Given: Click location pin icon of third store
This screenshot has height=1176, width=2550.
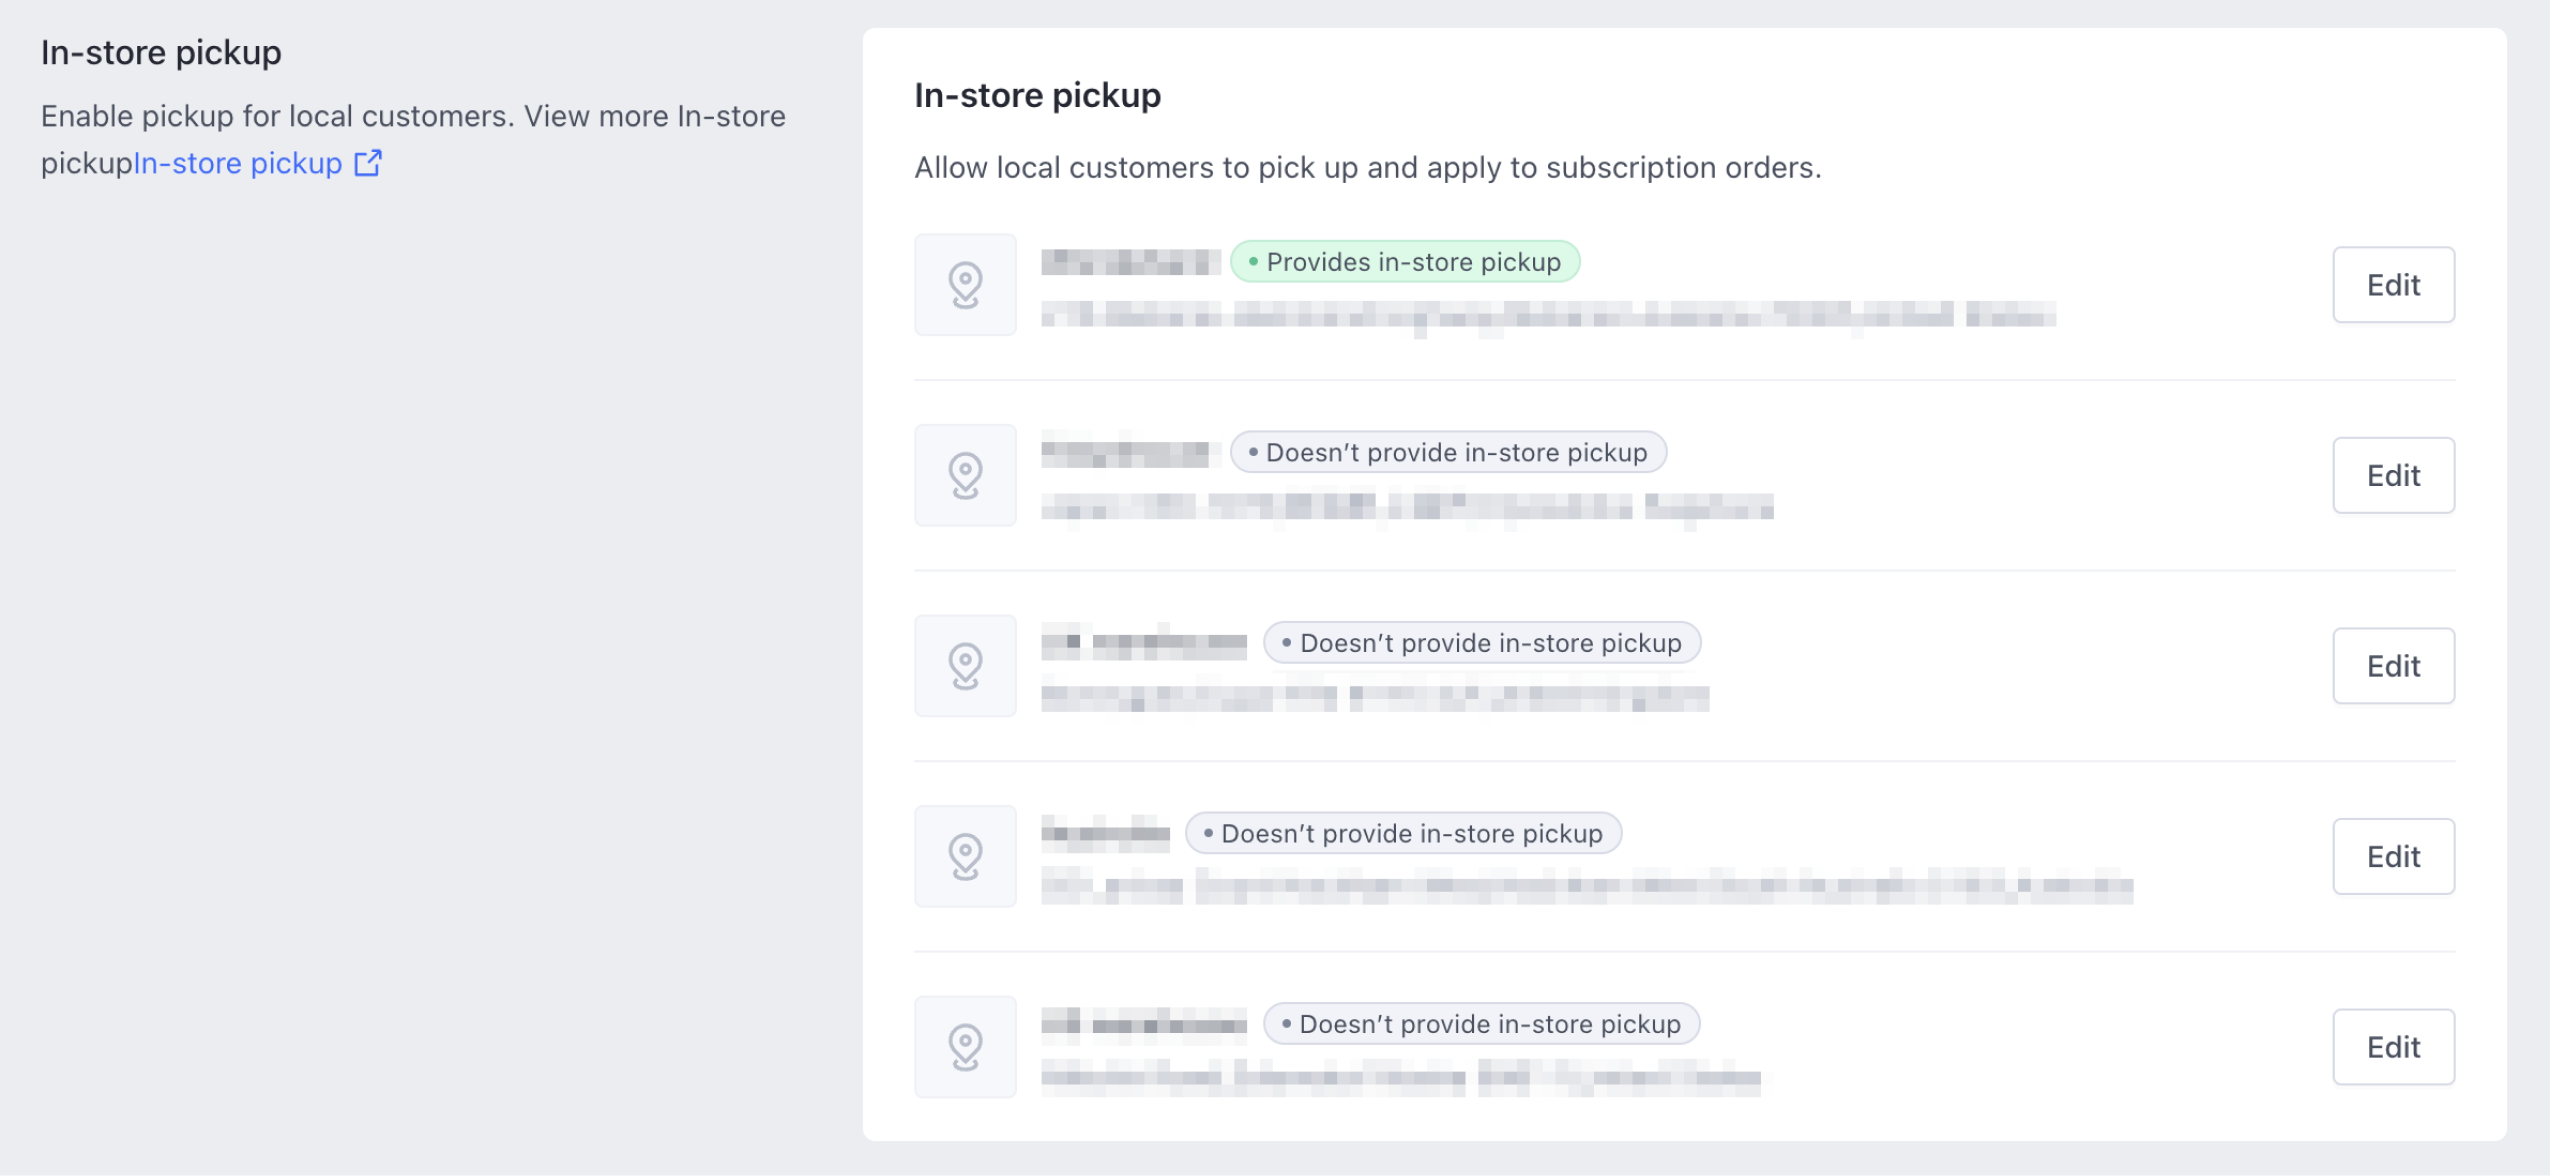Looking at the screenshot, I should 965,666.
